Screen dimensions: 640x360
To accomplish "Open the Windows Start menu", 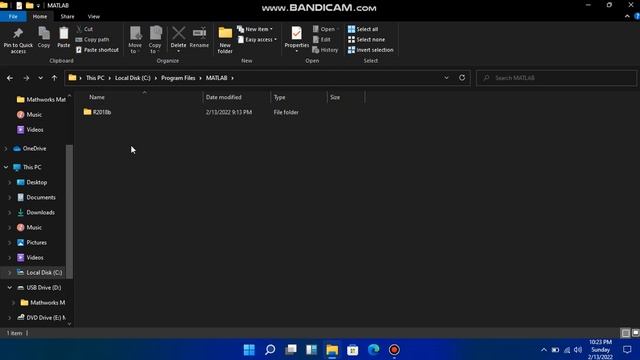I will click(x=249, y=350).
